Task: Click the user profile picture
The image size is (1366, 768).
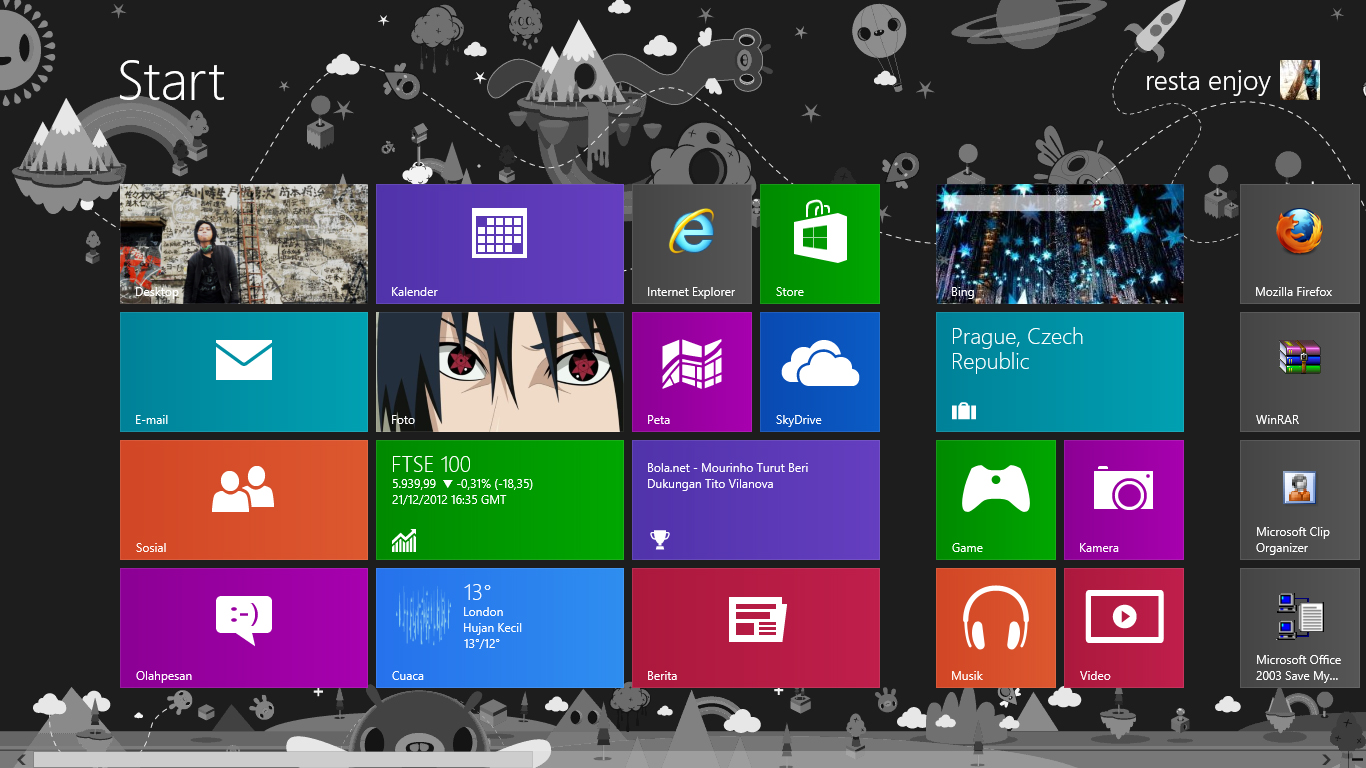Action: point(1300,80)
